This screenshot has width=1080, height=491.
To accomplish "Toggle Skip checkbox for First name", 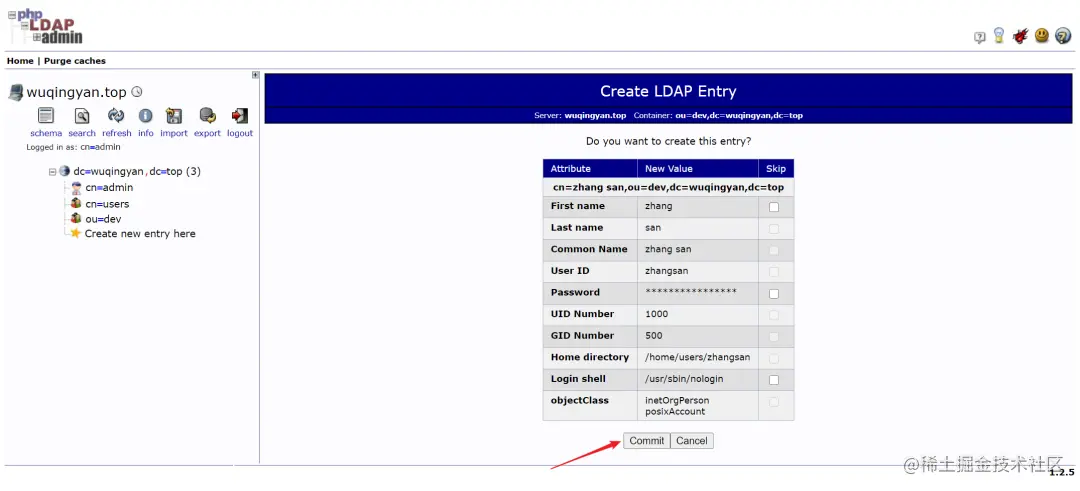I will pyautogui.click(x=774, y=207).
